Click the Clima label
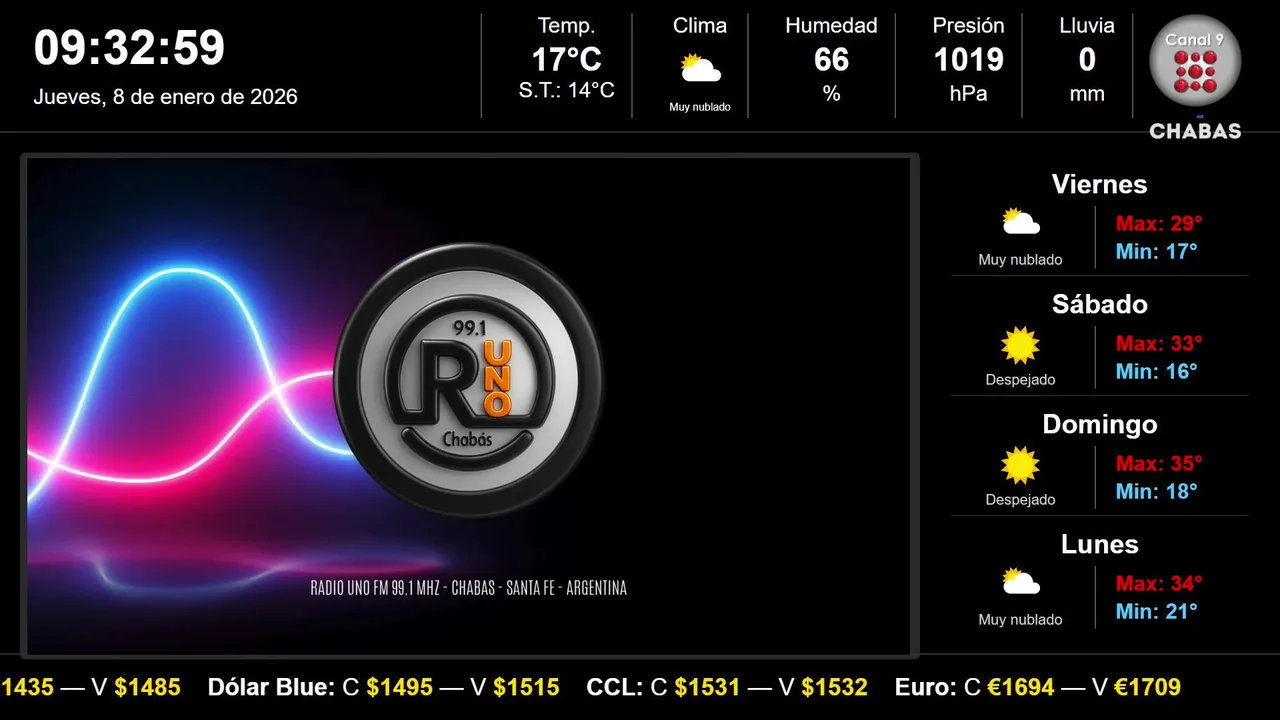This screenshot has height=720, width=1280. [700, 26]
